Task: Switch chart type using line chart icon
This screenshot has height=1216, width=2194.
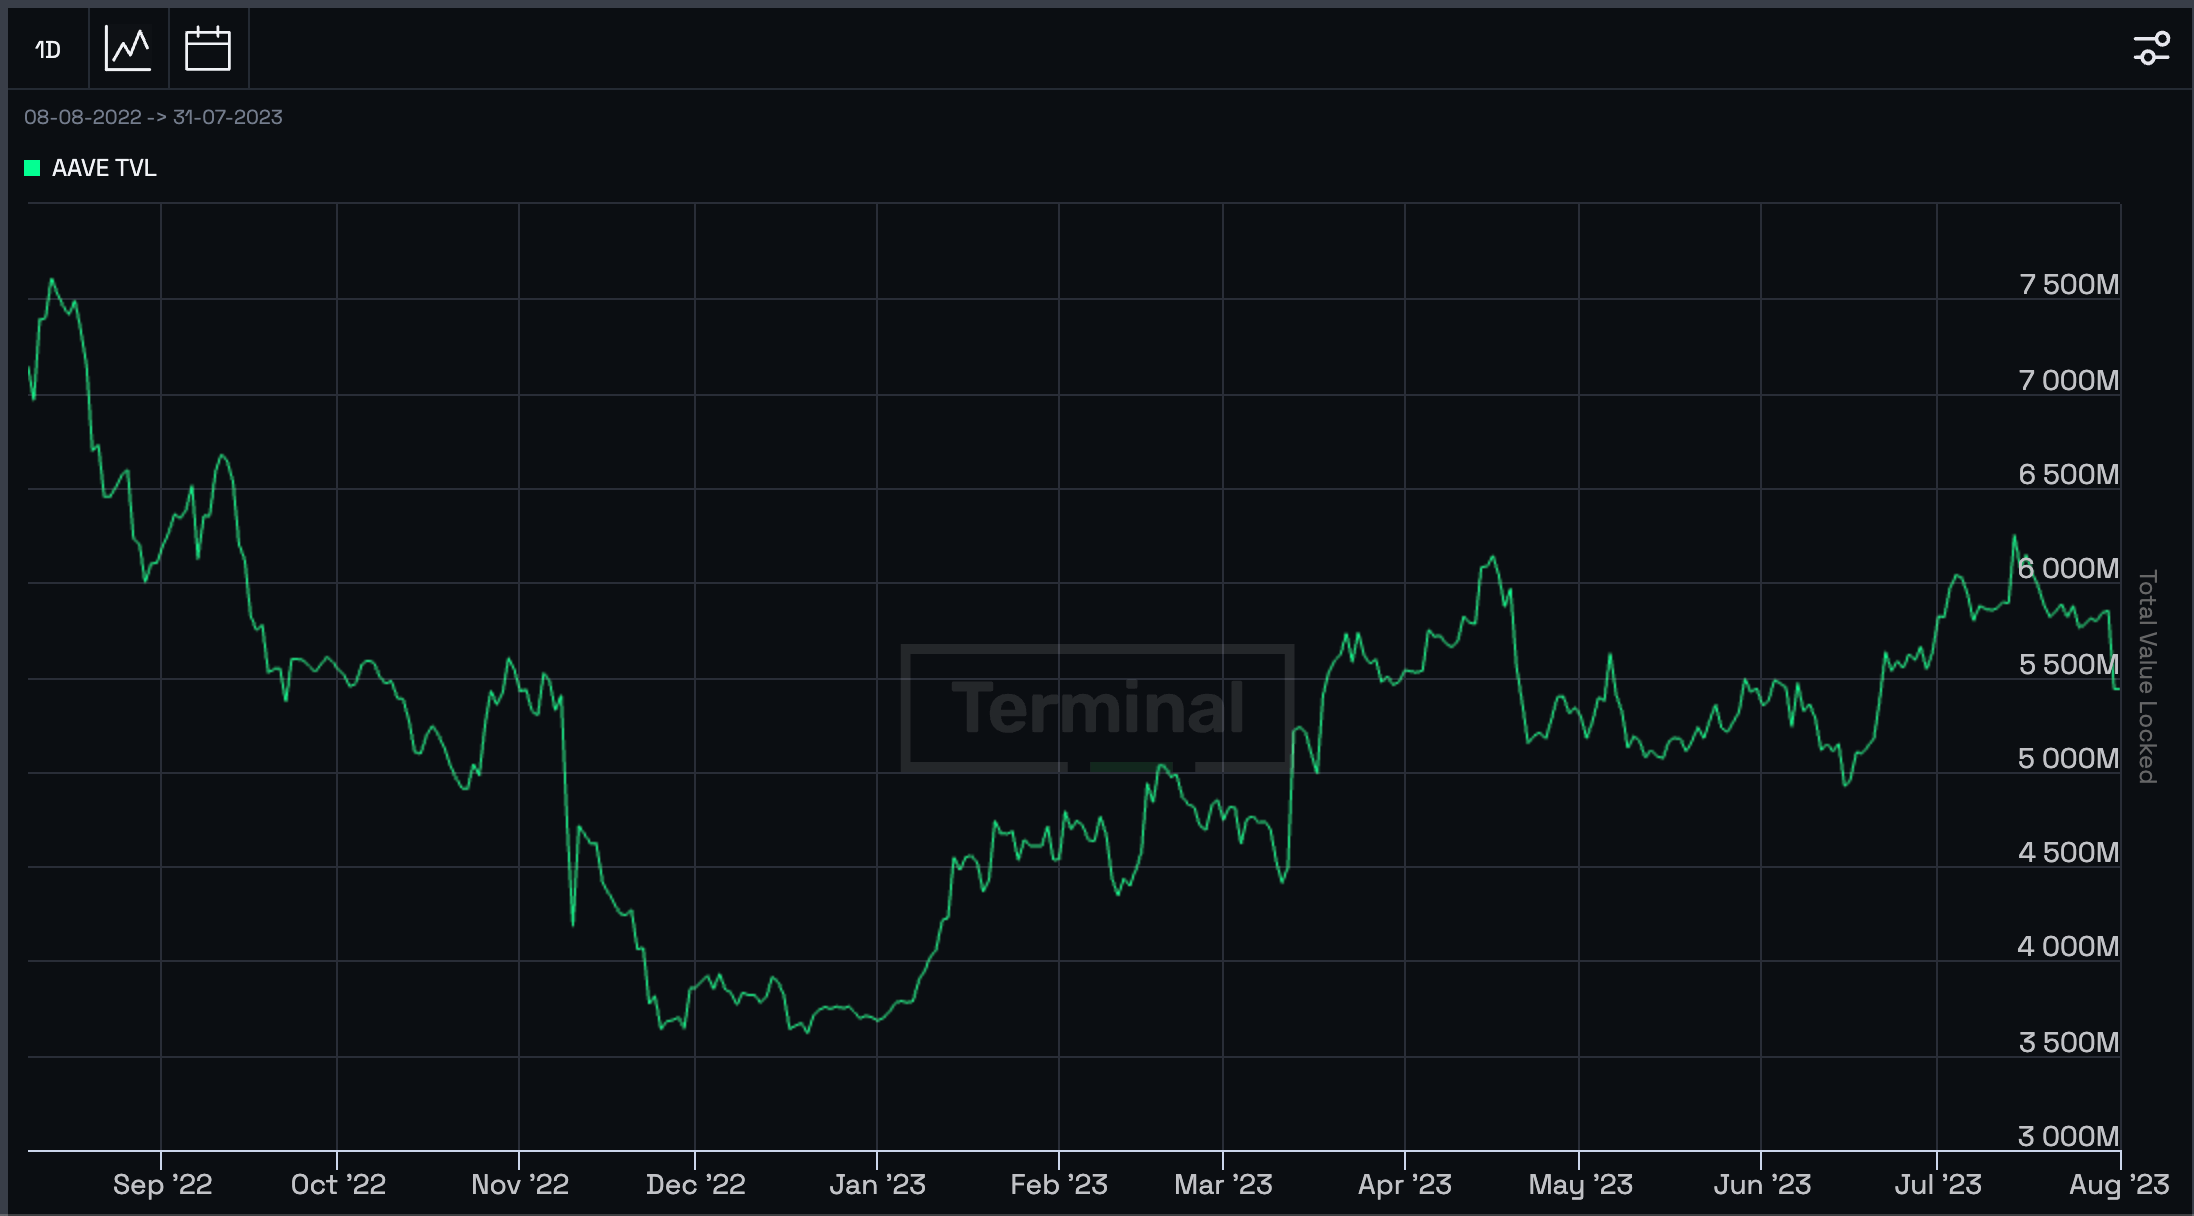Action: click(x=128, y=49)
